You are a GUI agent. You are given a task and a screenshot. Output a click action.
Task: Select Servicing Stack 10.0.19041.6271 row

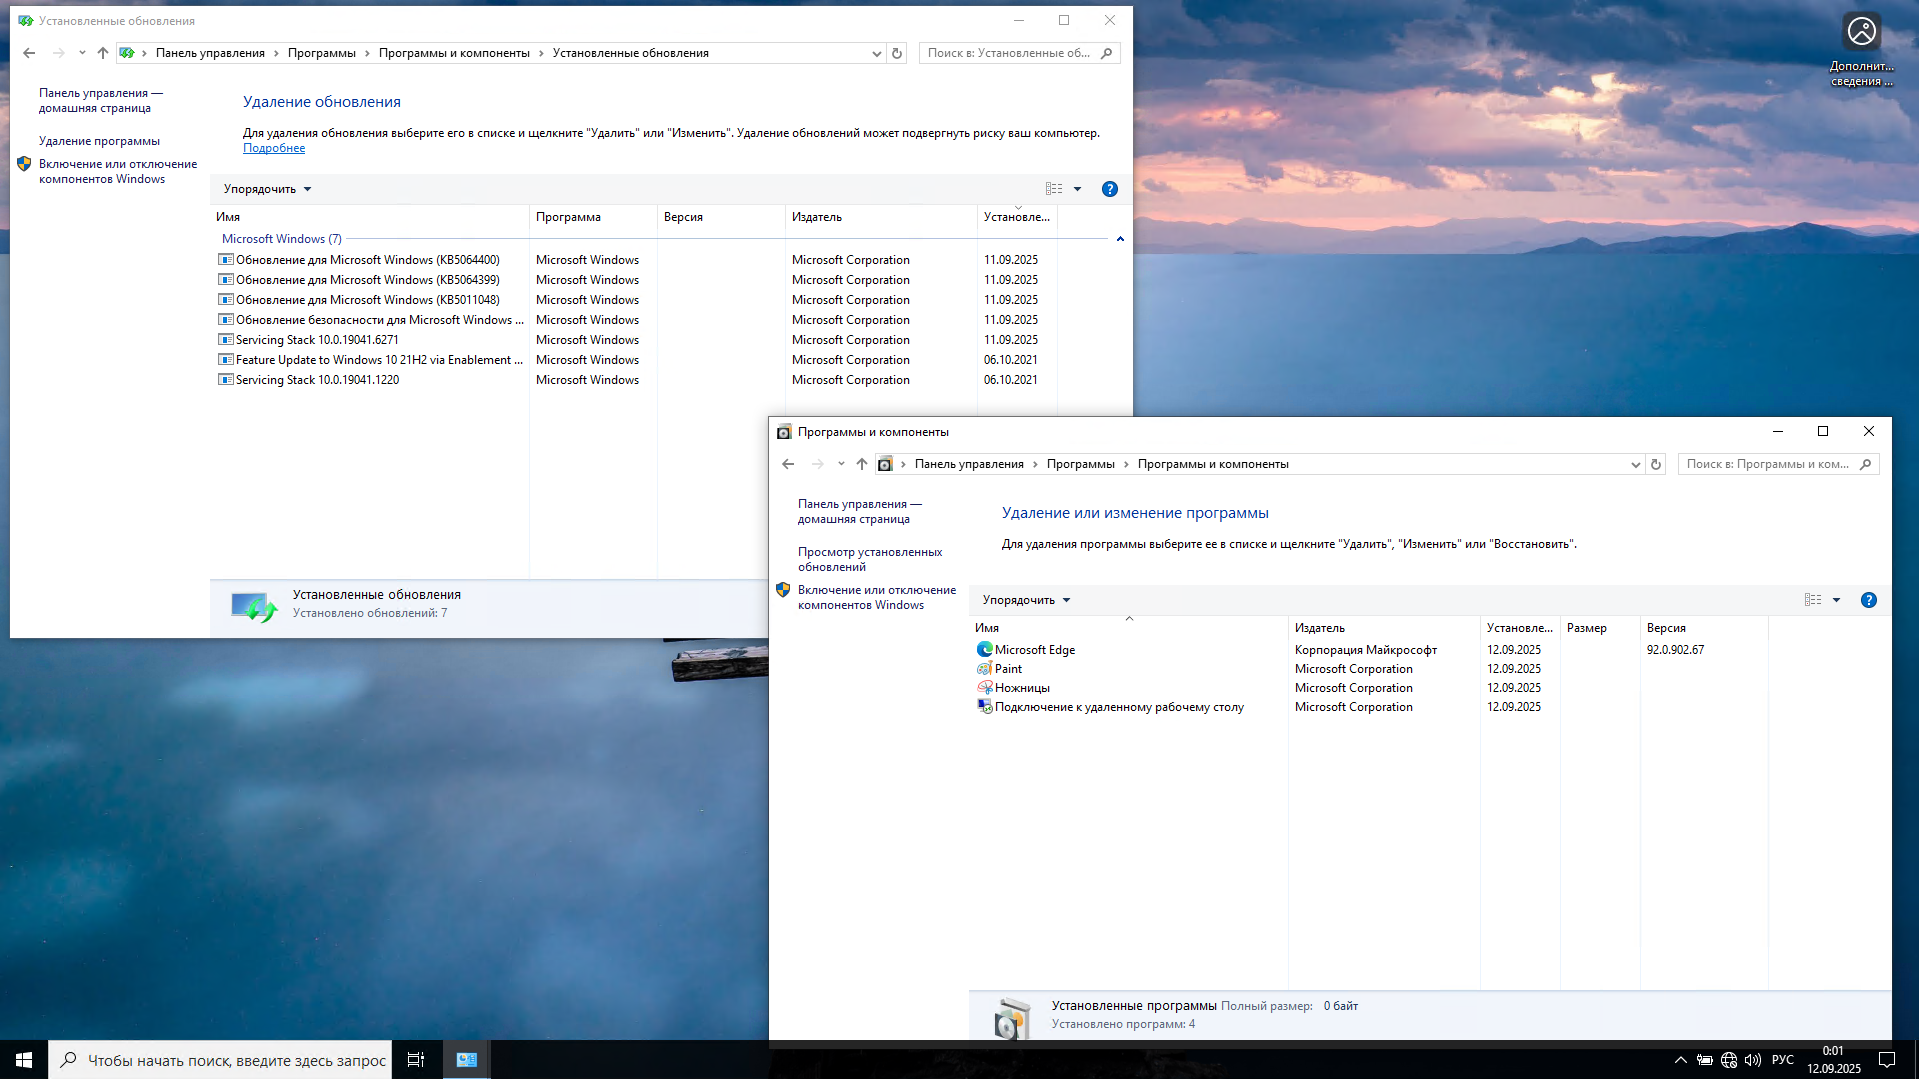(x=636, y=339)
